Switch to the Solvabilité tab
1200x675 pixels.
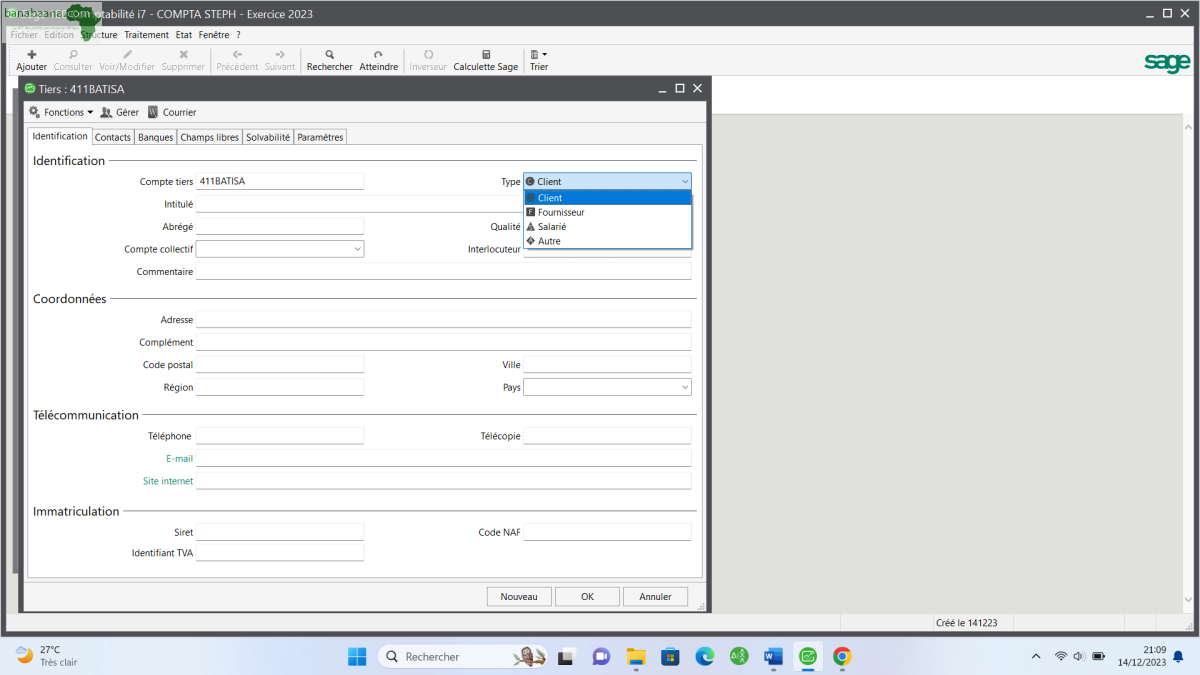(268, 137)
